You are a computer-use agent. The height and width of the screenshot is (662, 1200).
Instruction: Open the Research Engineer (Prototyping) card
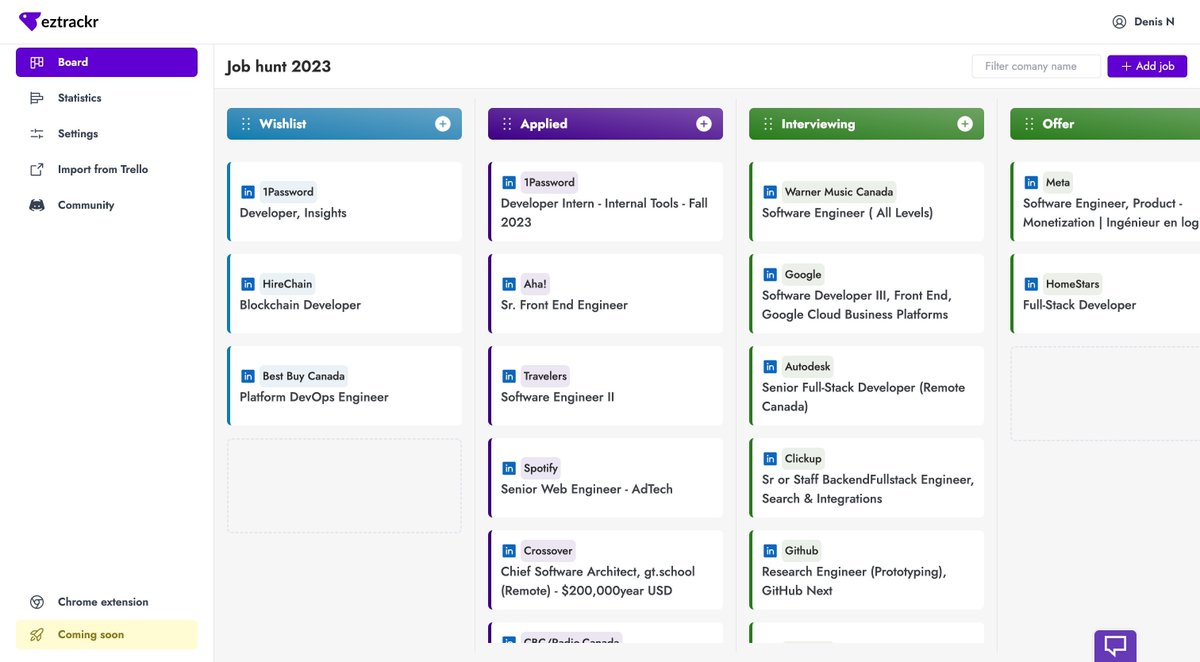coord(866,570)
